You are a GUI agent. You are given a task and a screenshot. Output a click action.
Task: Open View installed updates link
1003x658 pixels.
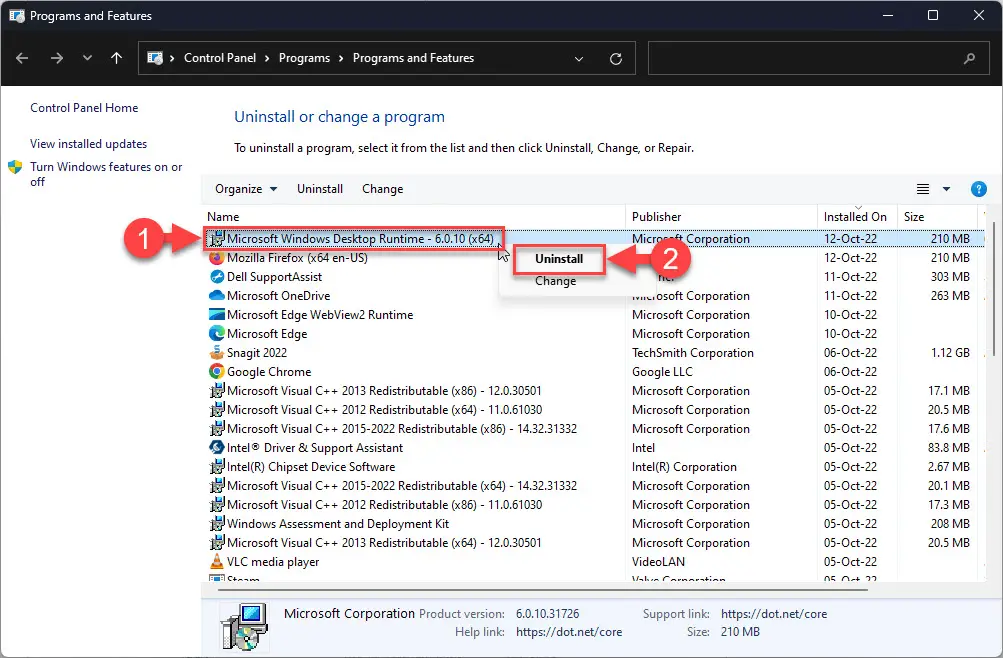click(88, 144)
